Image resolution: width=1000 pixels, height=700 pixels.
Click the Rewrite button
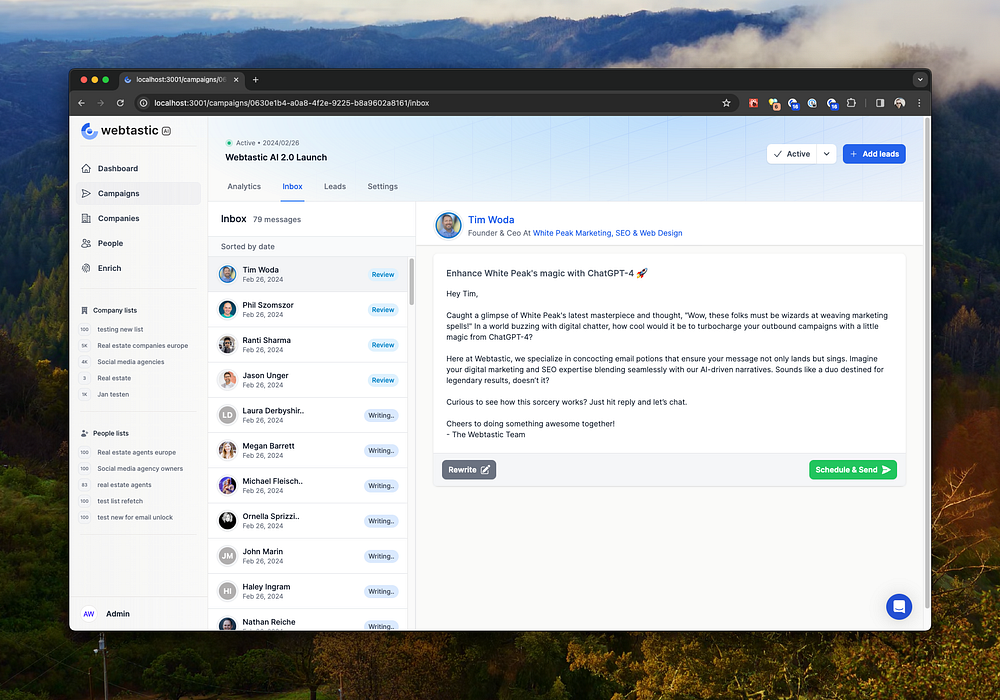(469, 470)
